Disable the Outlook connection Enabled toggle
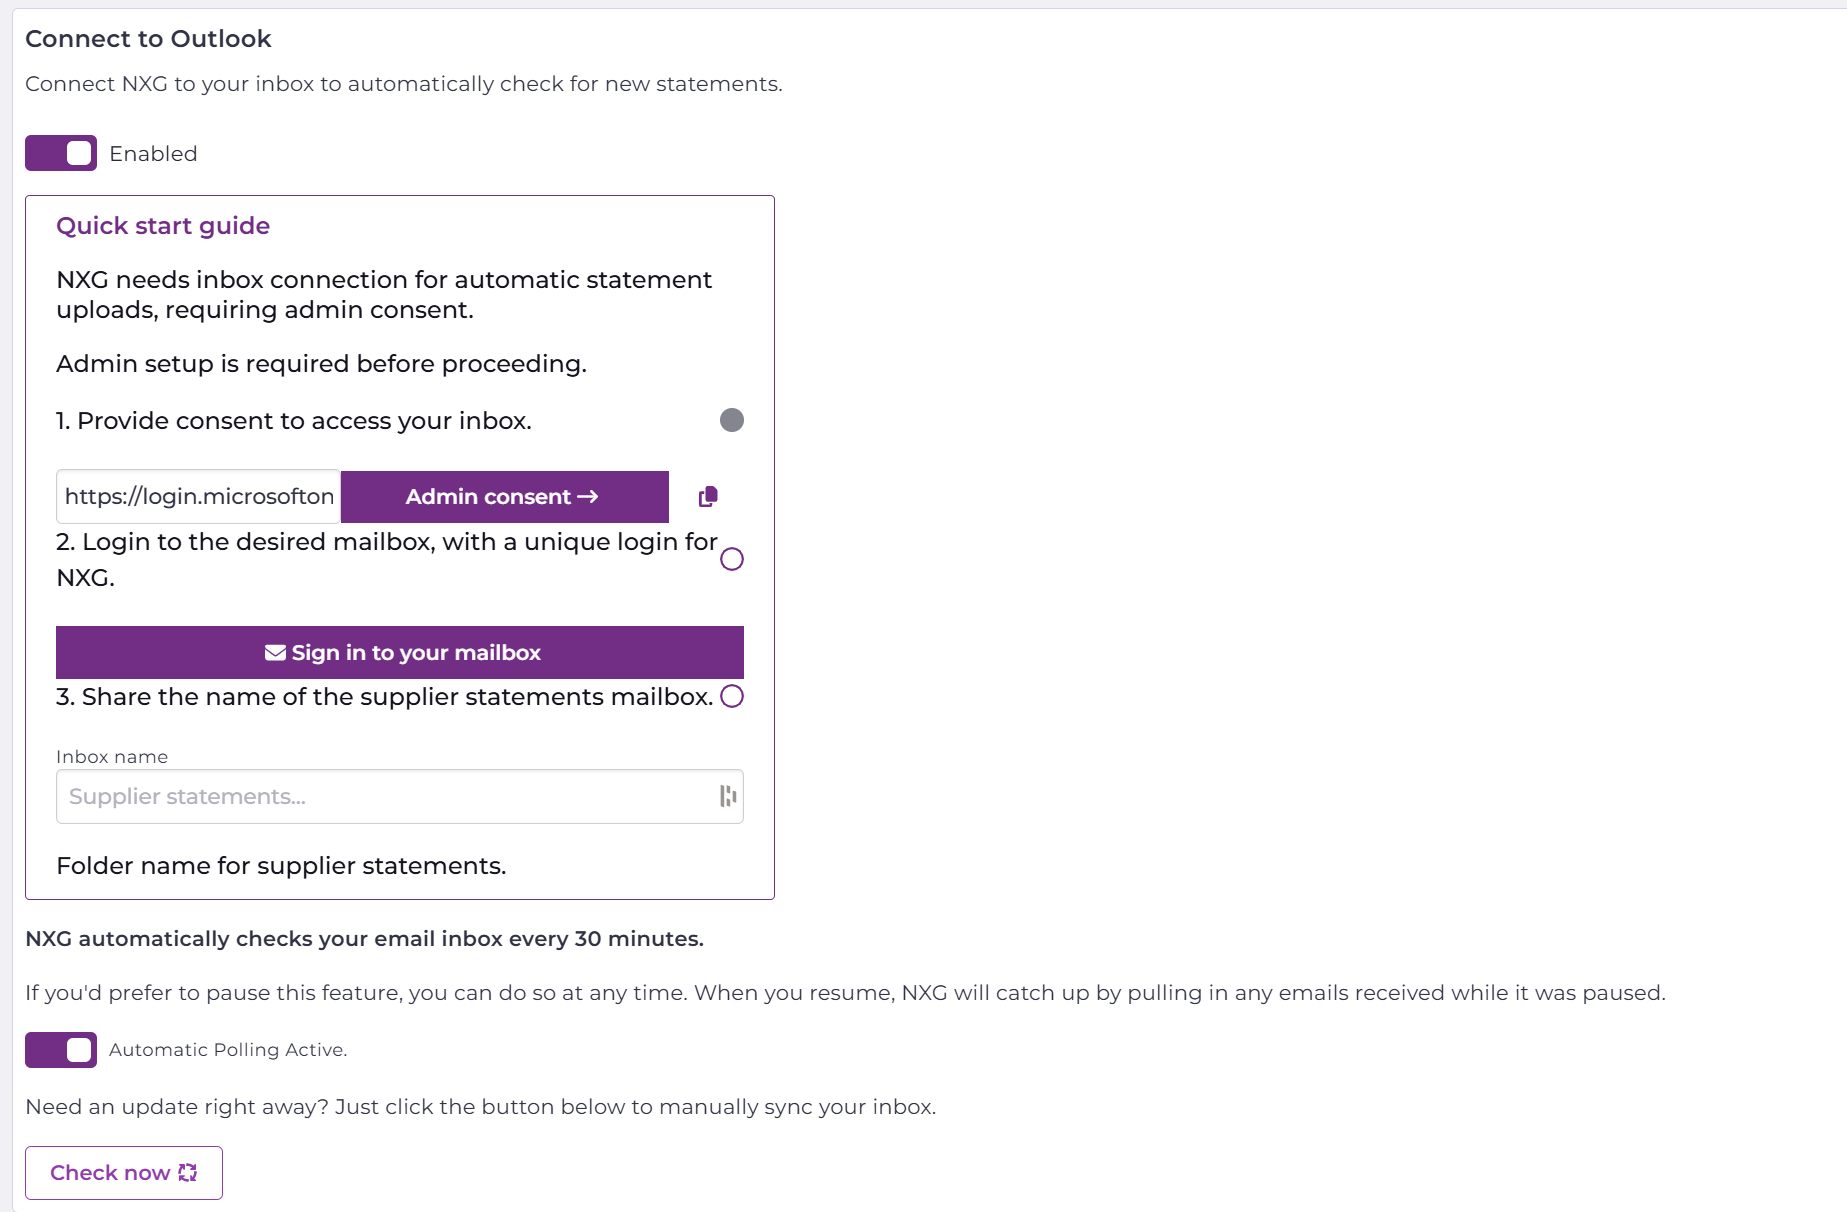The width and height of the screenshot is (1847, 1212). [61, 153]
